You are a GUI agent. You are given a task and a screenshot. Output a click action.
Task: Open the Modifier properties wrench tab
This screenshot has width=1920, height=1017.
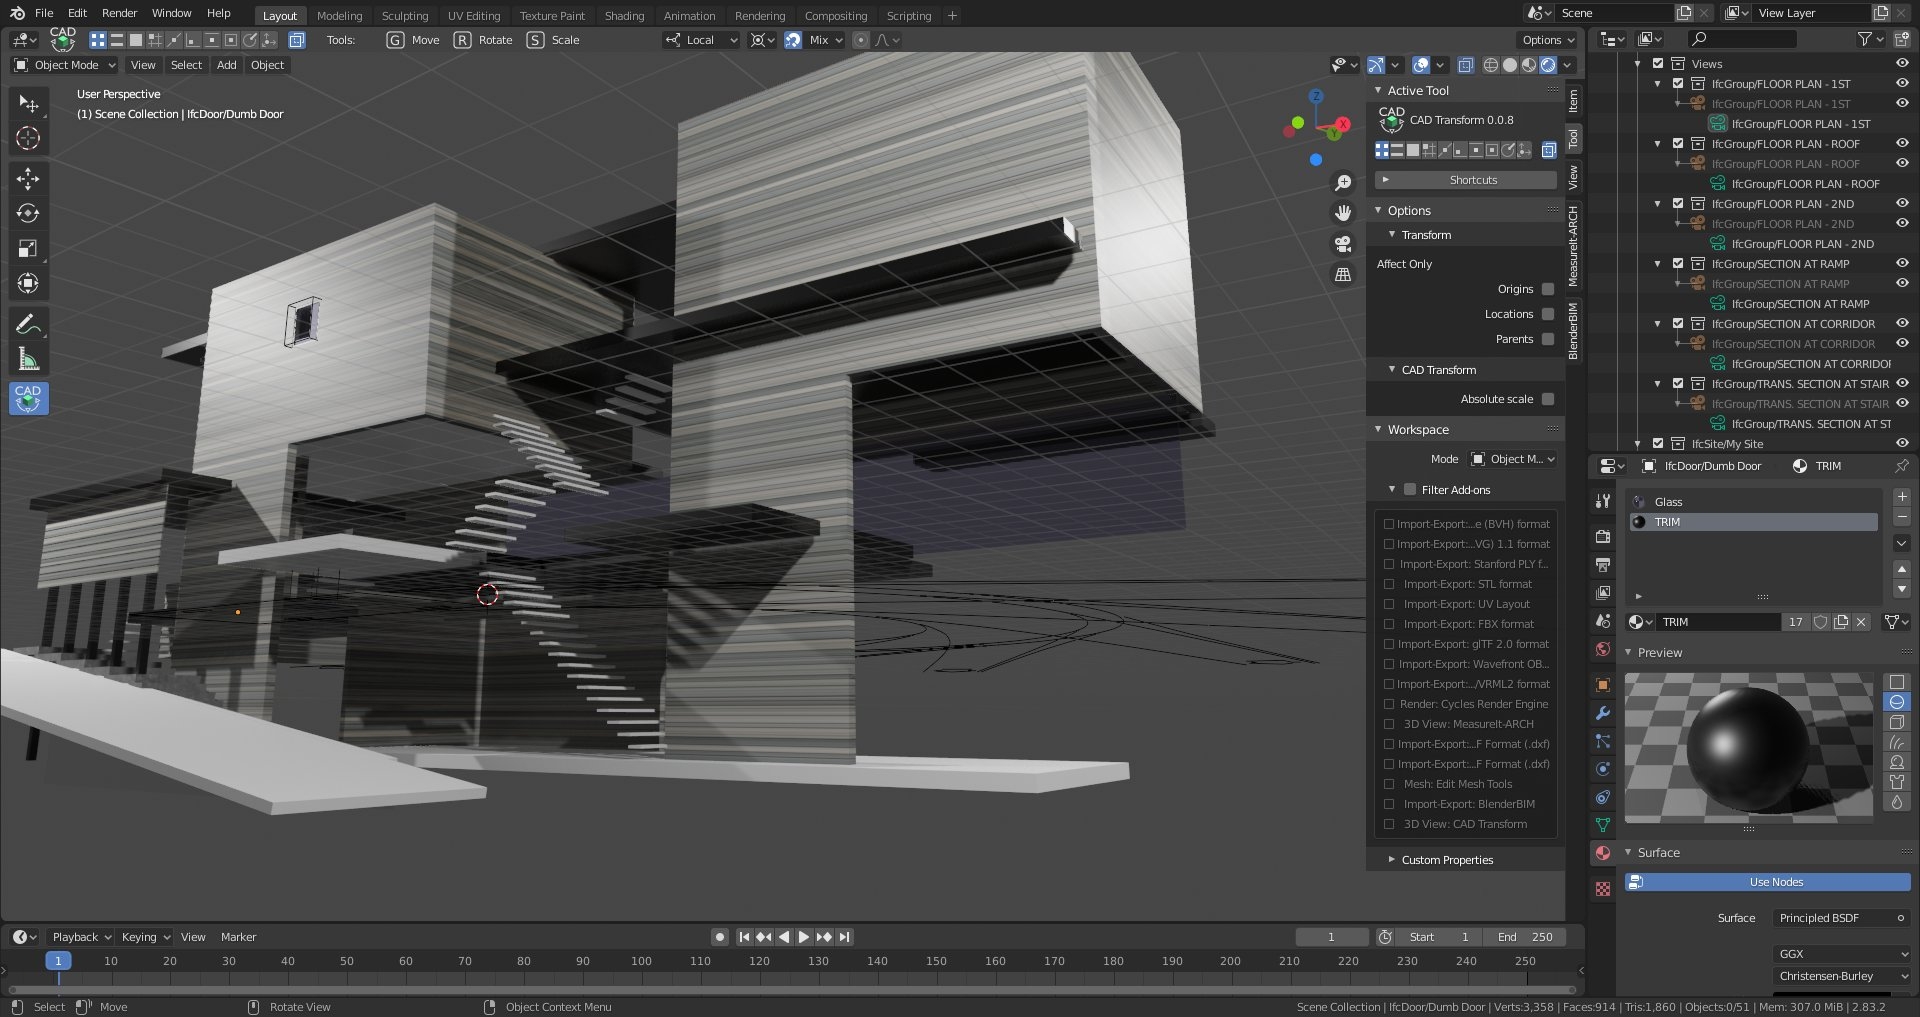[1603, 713]
